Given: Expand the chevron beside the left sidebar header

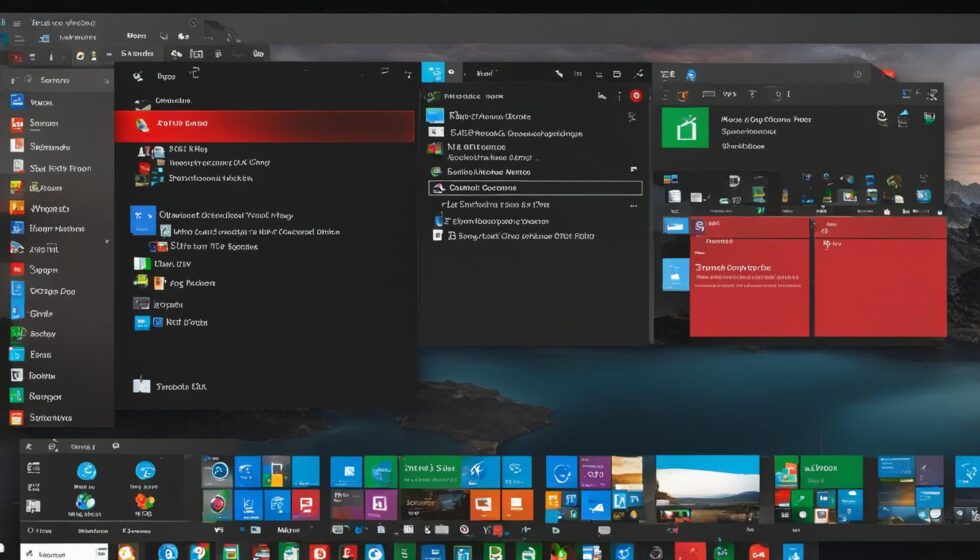Looking at the screenshot, I should [x=99, y=80].
